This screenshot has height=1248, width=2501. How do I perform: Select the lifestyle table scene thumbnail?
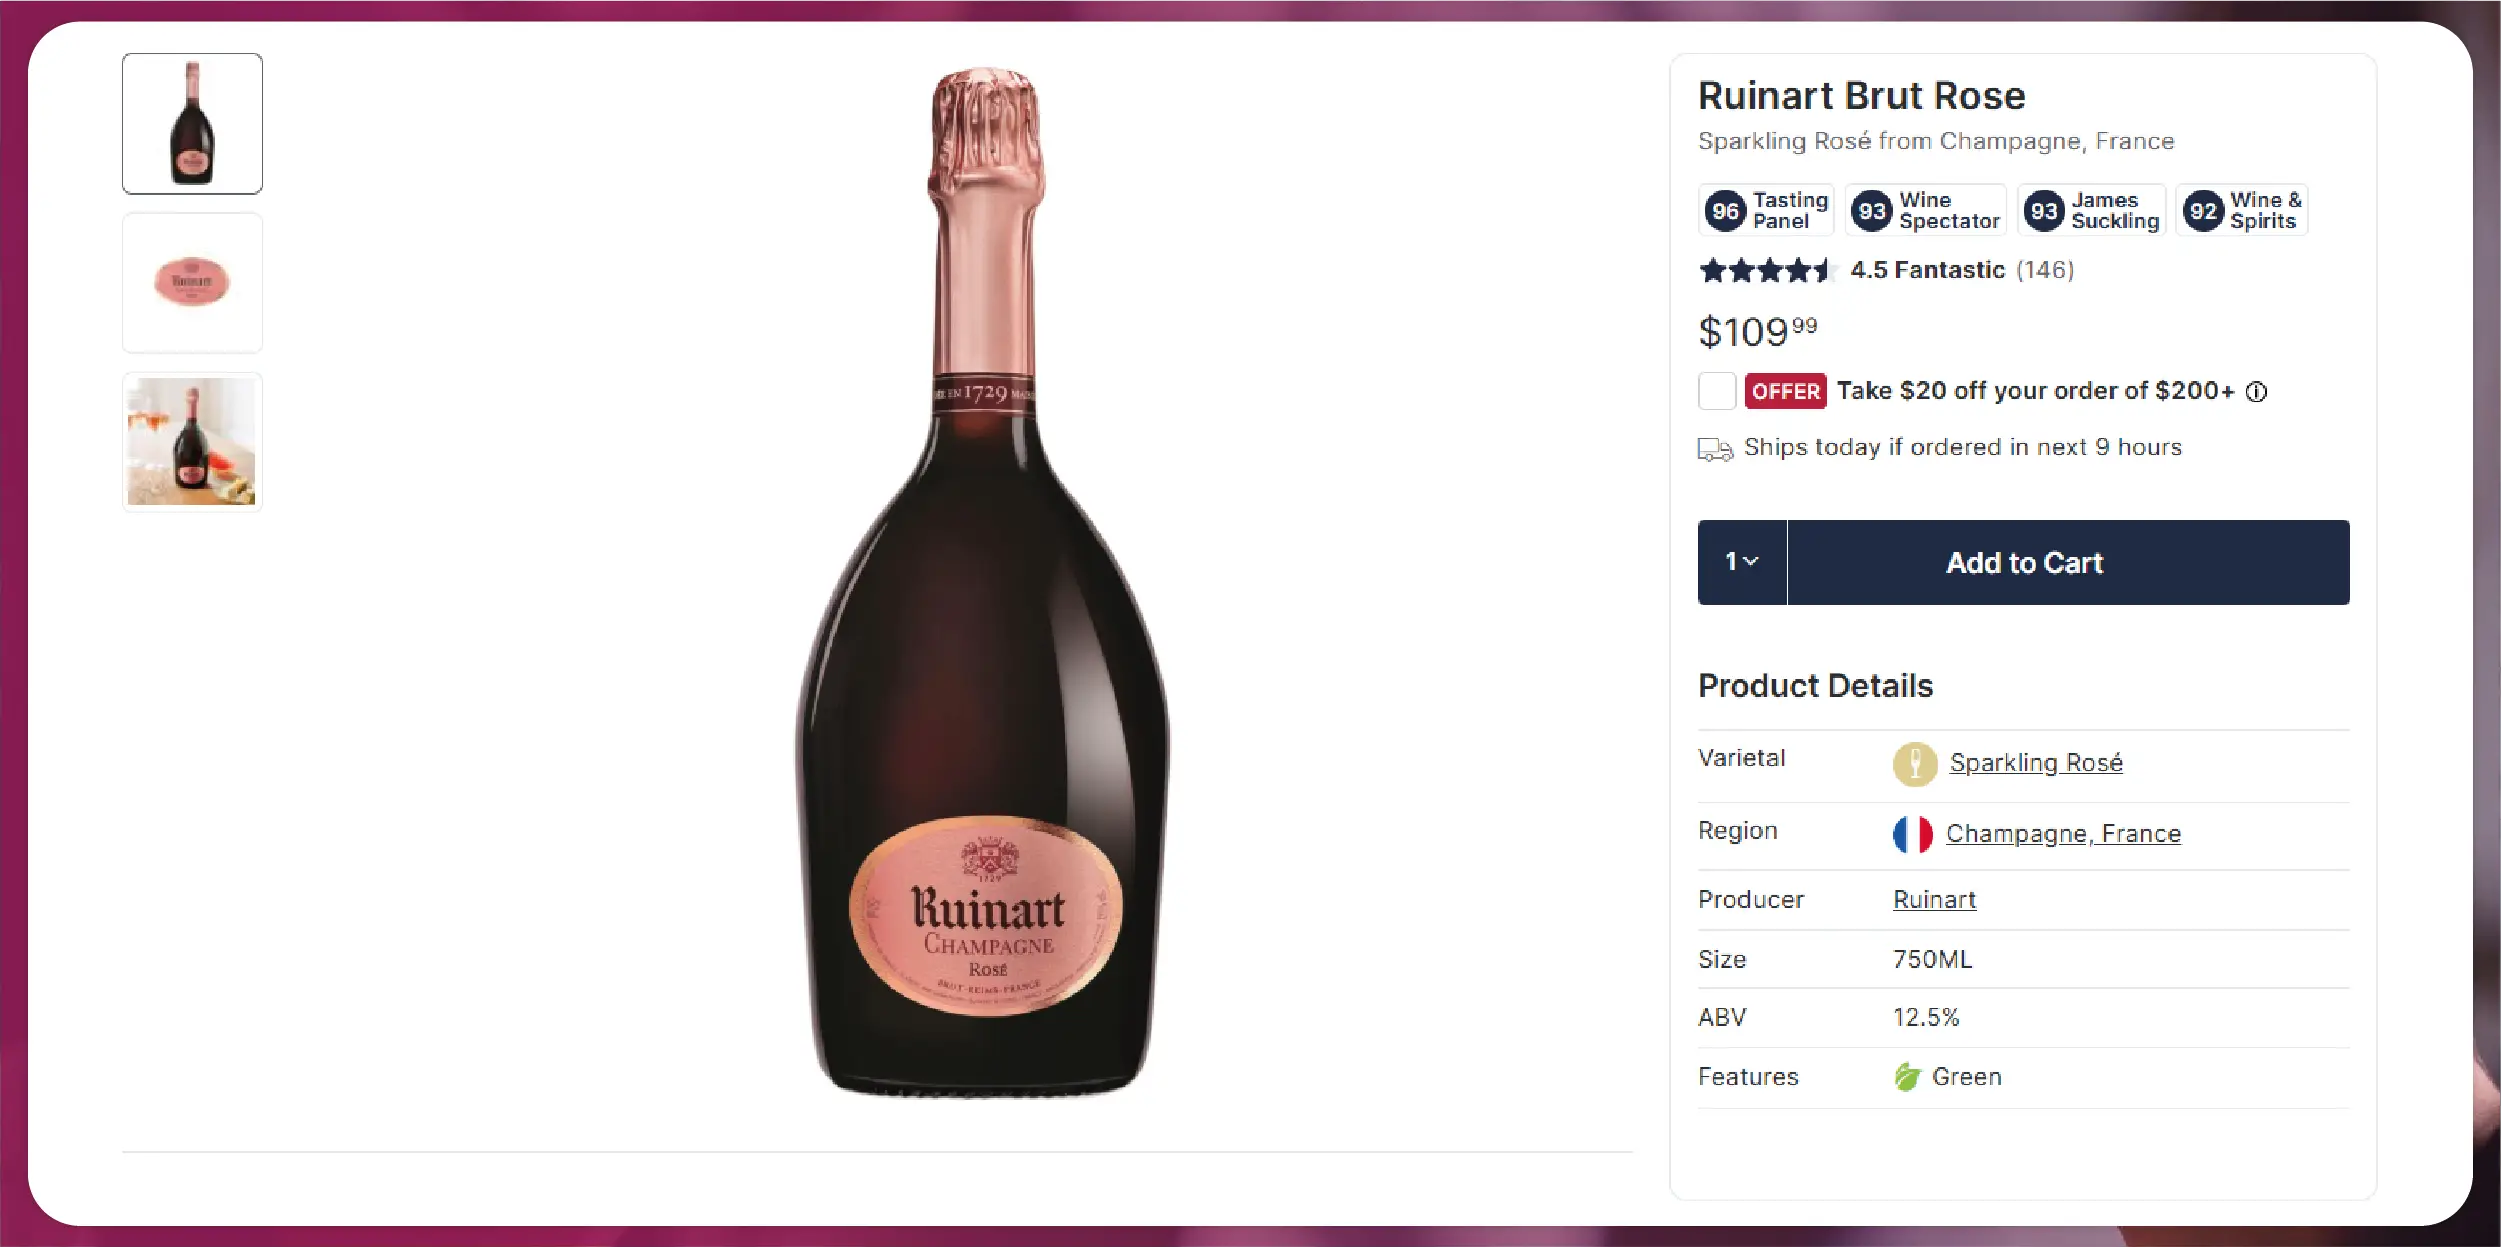click(192, 442)
